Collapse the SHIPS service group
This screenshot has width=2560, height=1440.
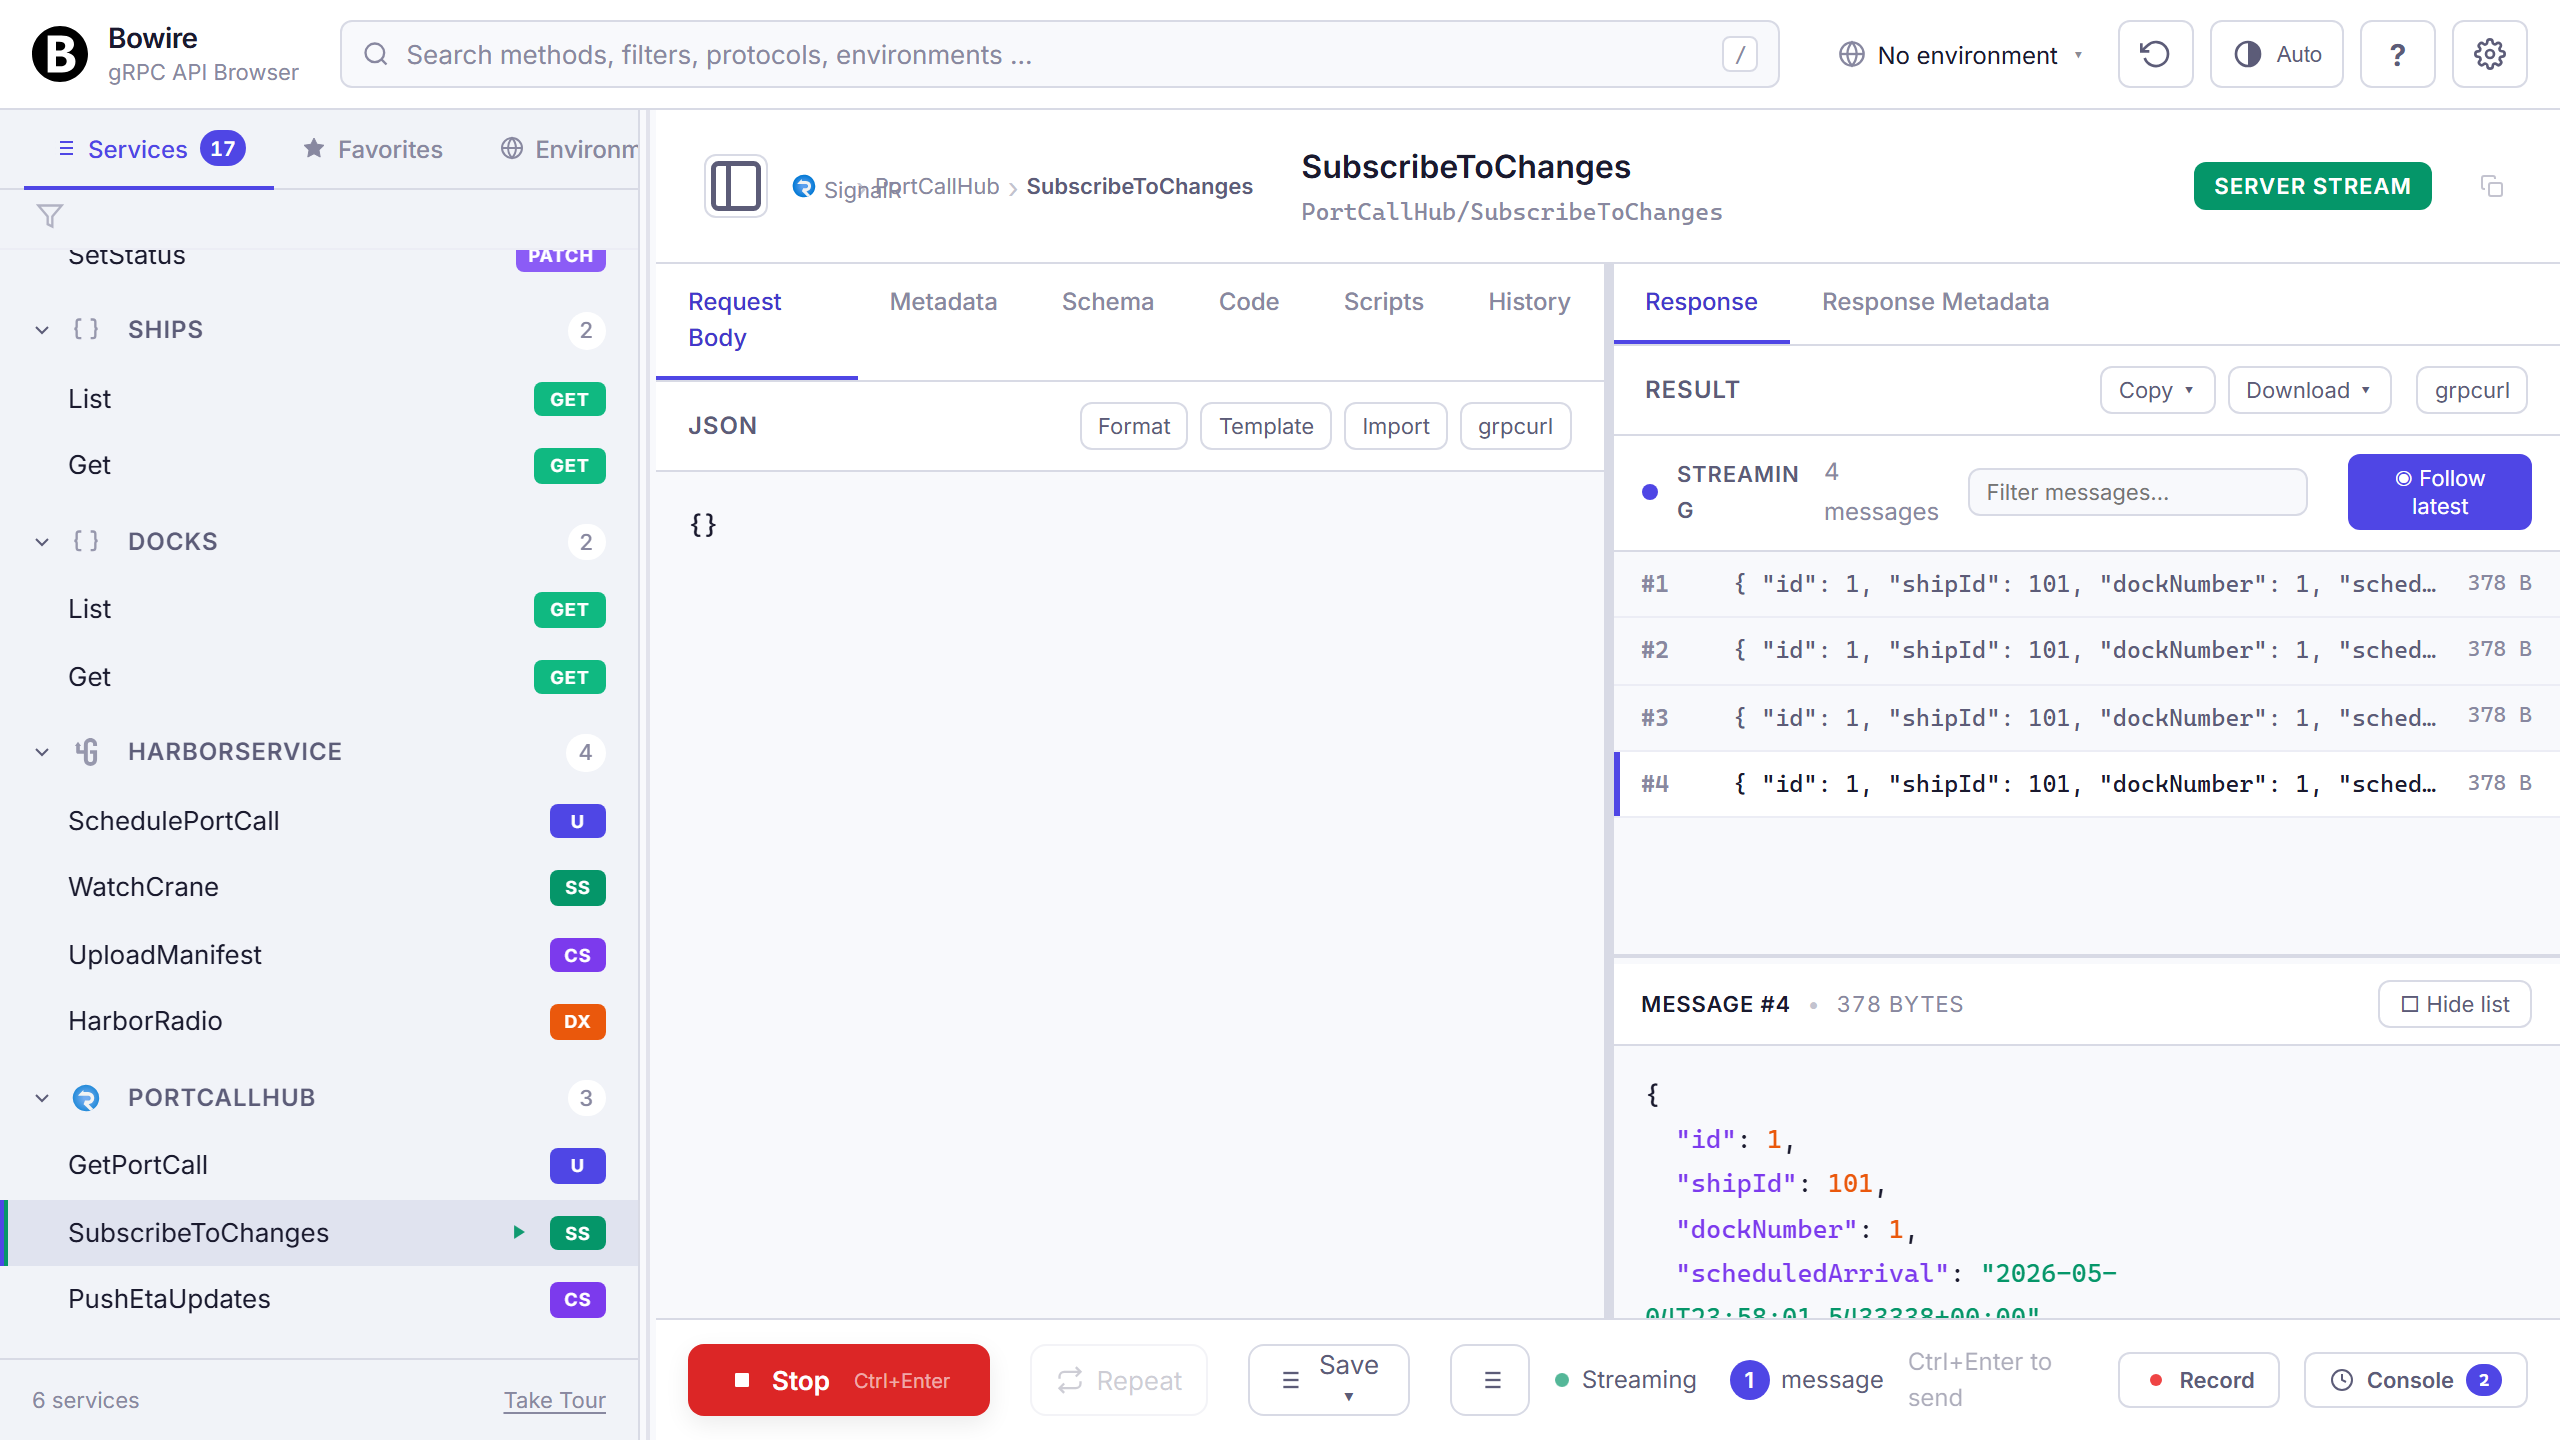pyautogui.click(x=42, y=330)
